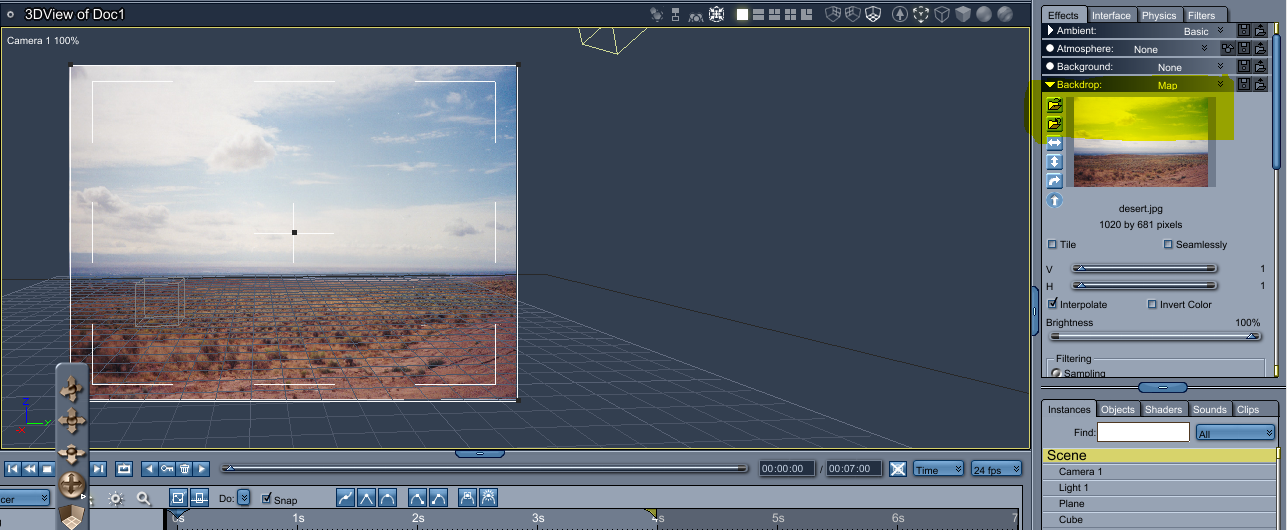The height and width of the screenshot is (530, 1287).
Task: Click the first working box plane icon
Action: [x=834, y=14]
